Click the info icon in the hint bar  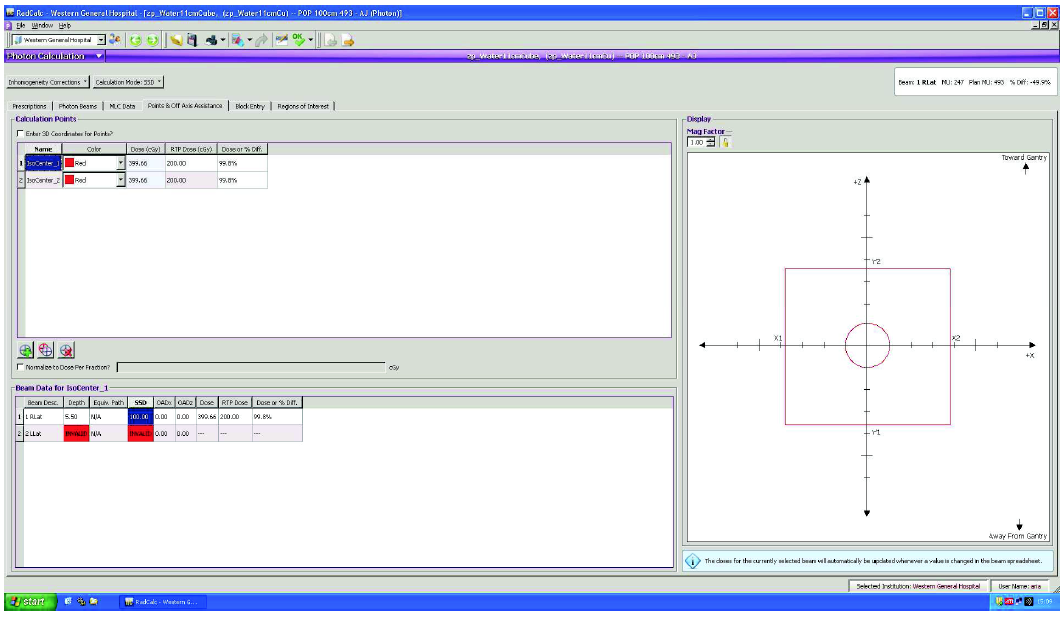coord(693,561)
